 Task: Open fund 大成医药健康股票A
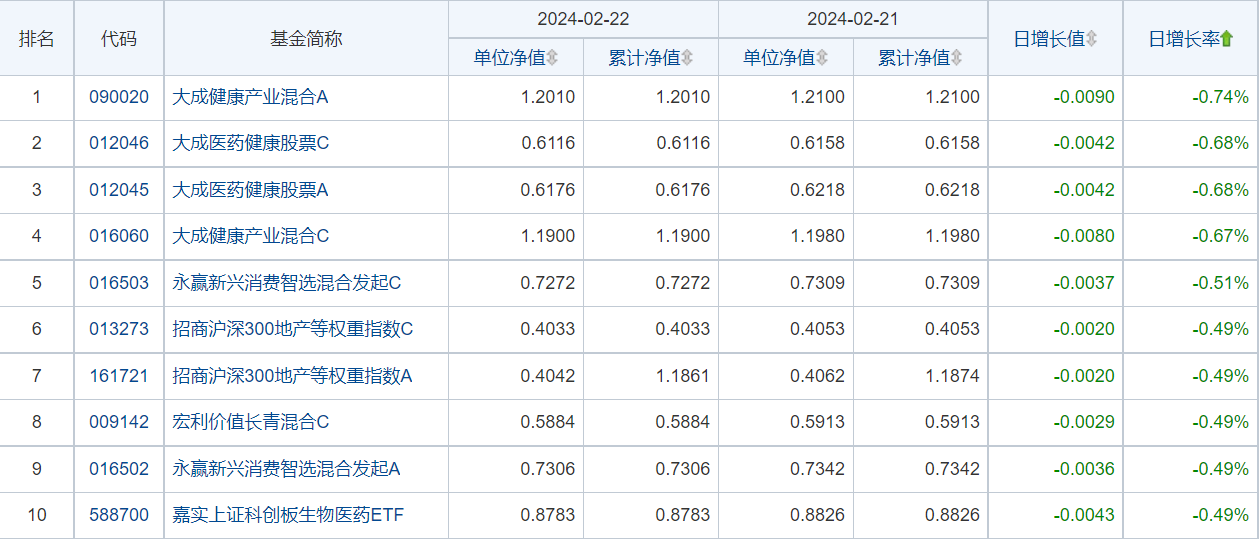(x=250, y=190)
